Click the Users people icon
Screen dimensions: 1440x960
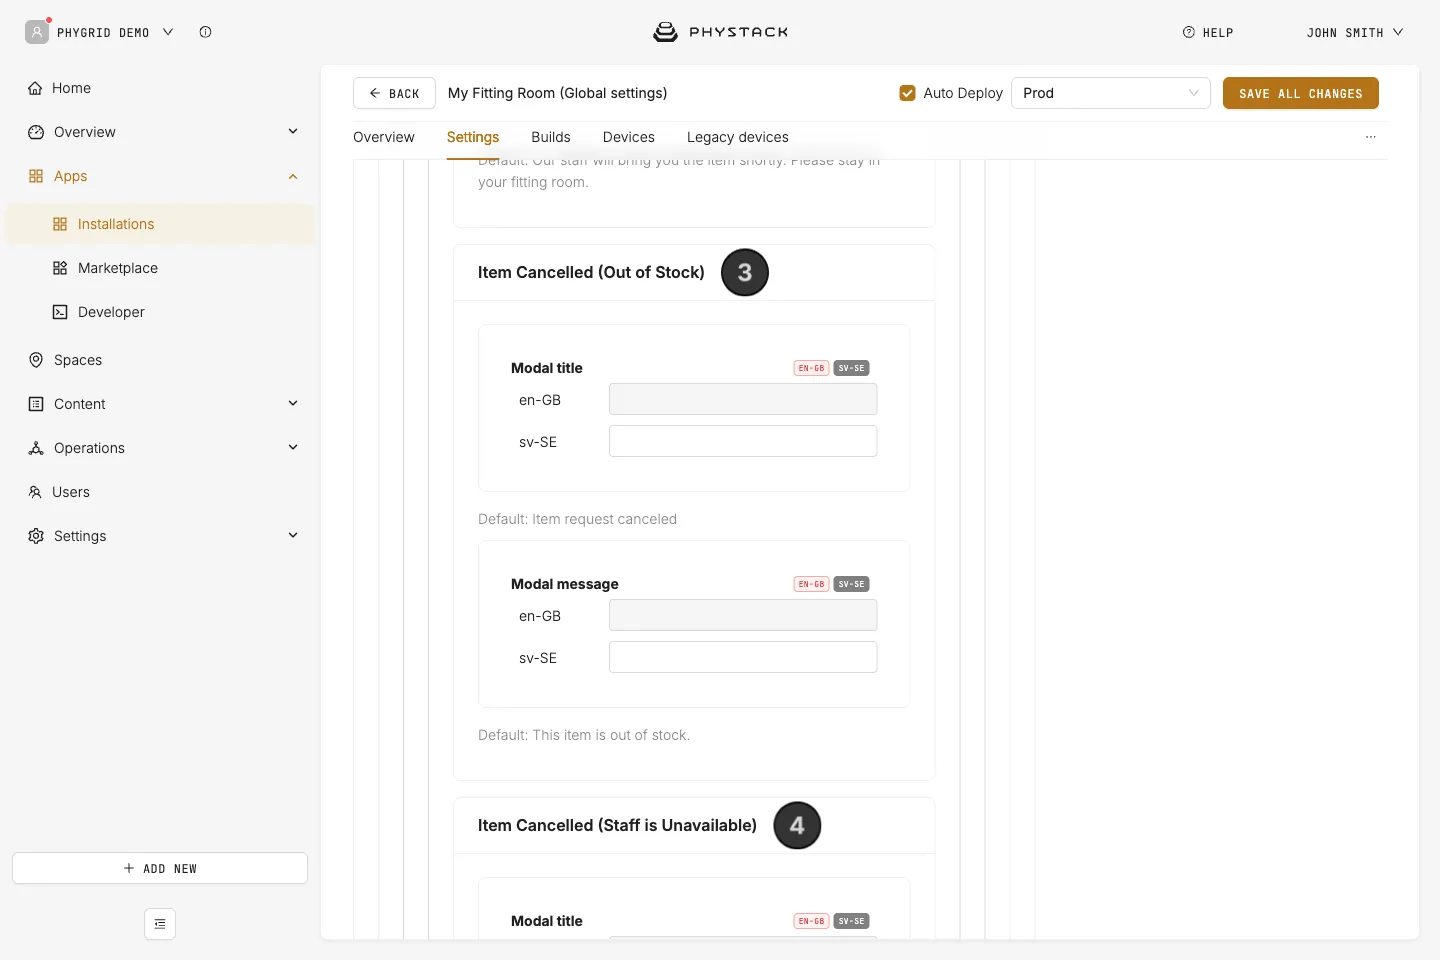pyautogui.click(x=35, y=492)
